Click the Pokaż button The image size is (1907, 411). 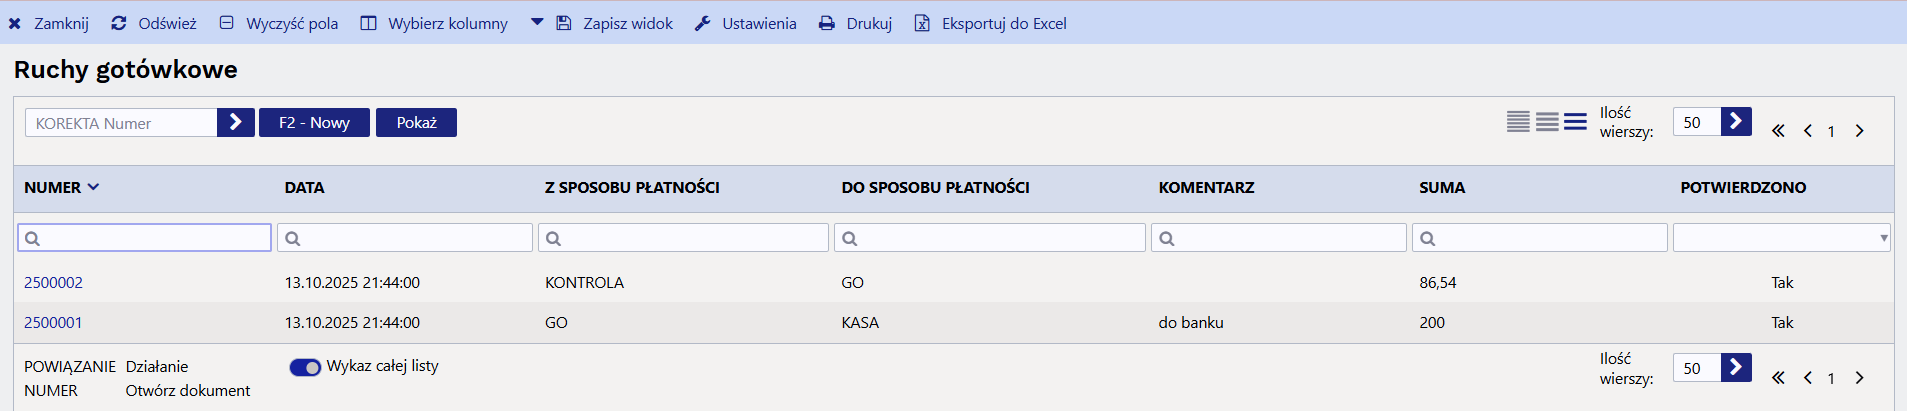[416, 122]
